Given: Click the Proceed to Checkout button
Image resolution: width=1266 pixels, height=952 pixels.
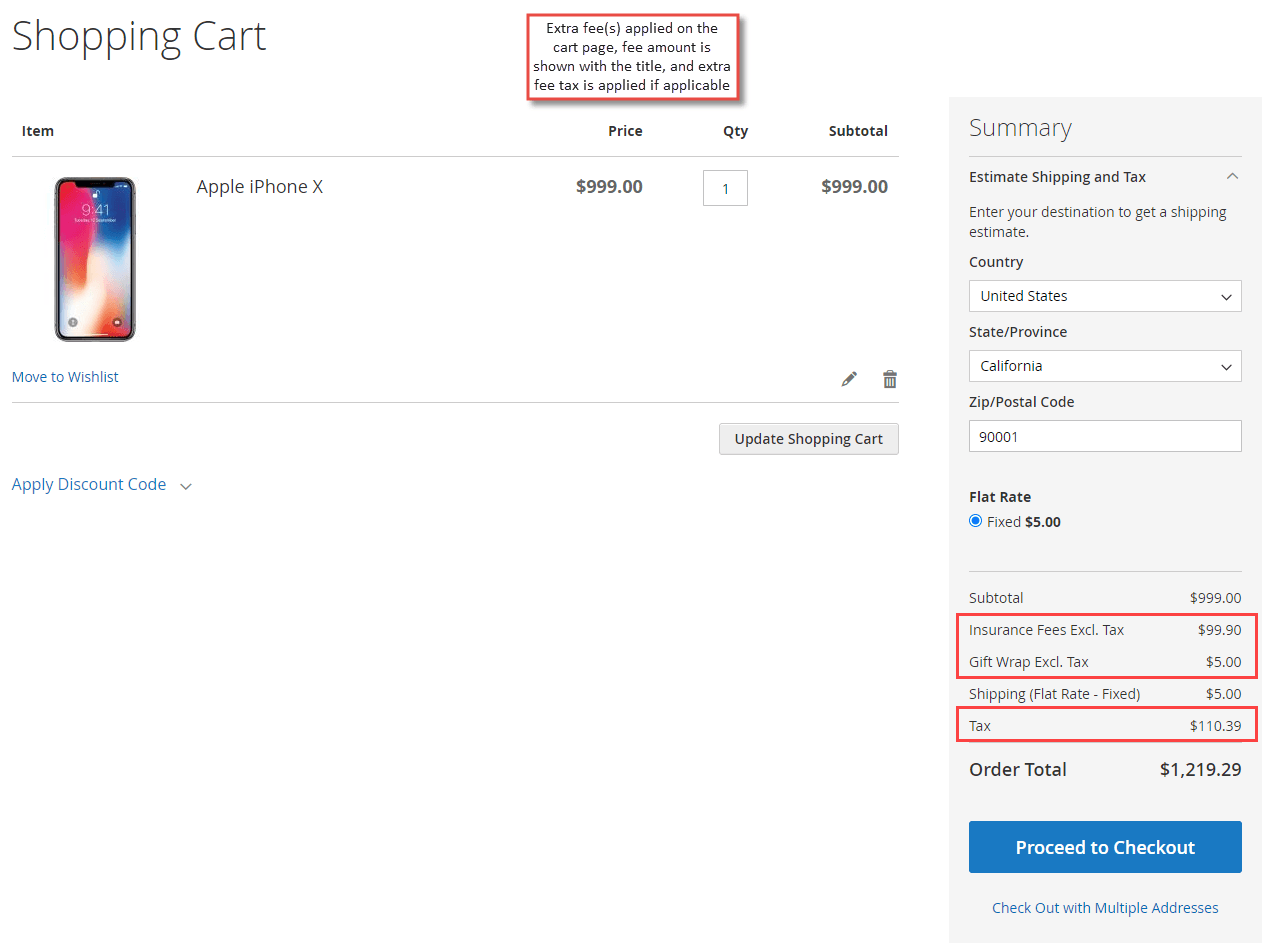Looking at the screenshot, I should tap(1105, 847).
